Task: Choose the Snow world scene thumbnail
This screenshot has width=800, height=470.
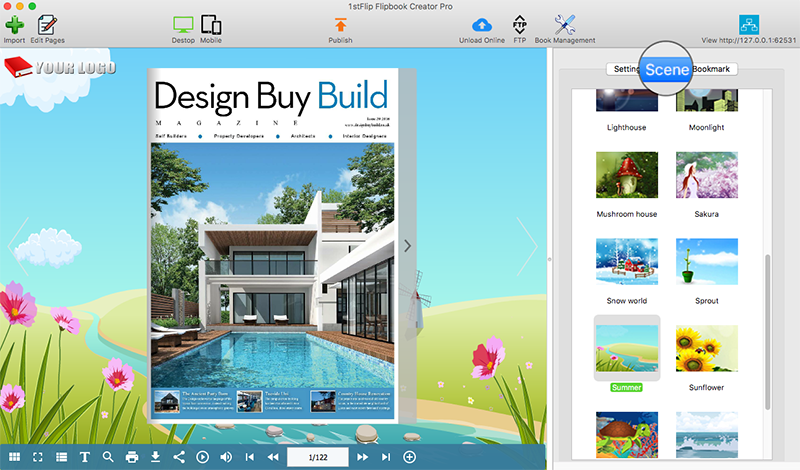Action: [x=627, y=261]
